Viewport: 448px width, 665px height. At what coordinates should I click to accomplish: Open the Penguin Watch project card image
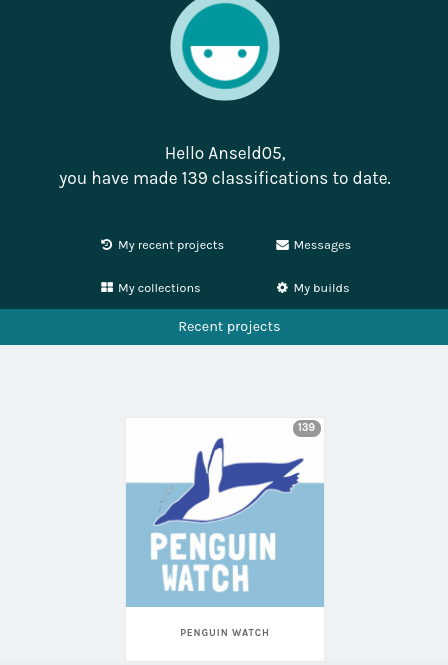click(x=225, y=512)
